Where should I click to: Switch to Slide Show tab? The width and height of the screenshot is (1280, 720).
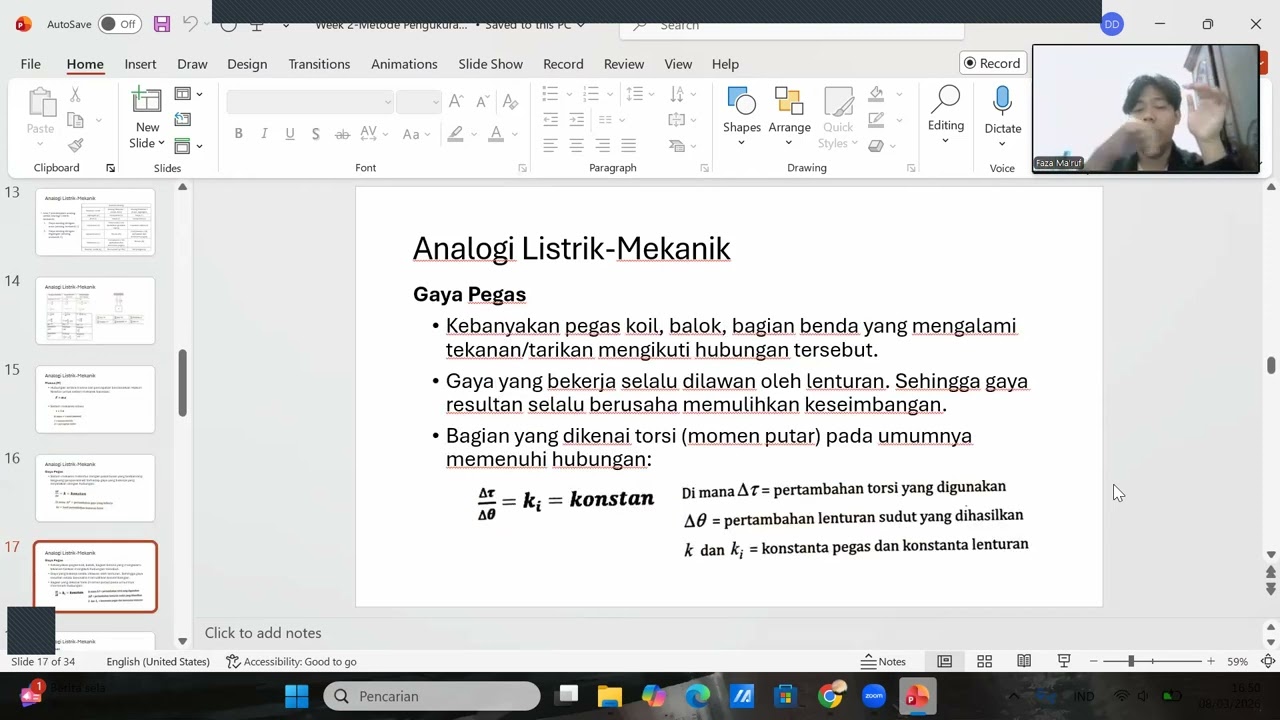tap(490, 63)
